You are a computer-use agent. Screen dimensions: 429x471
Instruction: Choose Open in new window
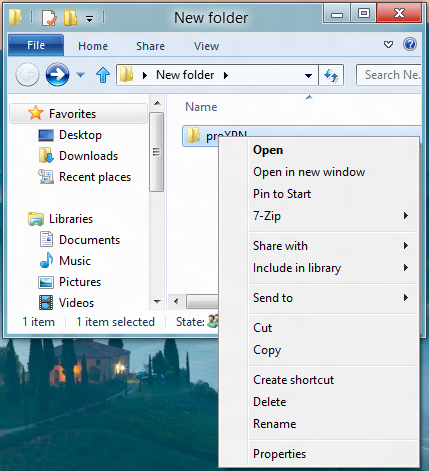pos(309,172)
